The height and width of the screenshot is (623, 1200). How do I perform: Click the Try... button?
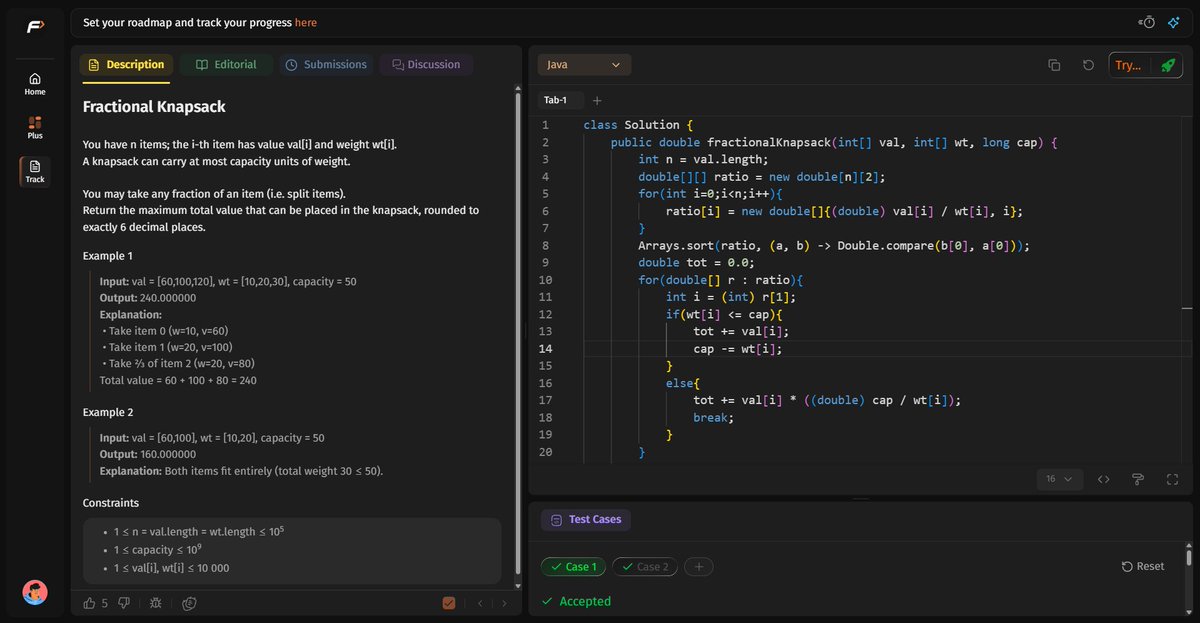coord(1128,65)
